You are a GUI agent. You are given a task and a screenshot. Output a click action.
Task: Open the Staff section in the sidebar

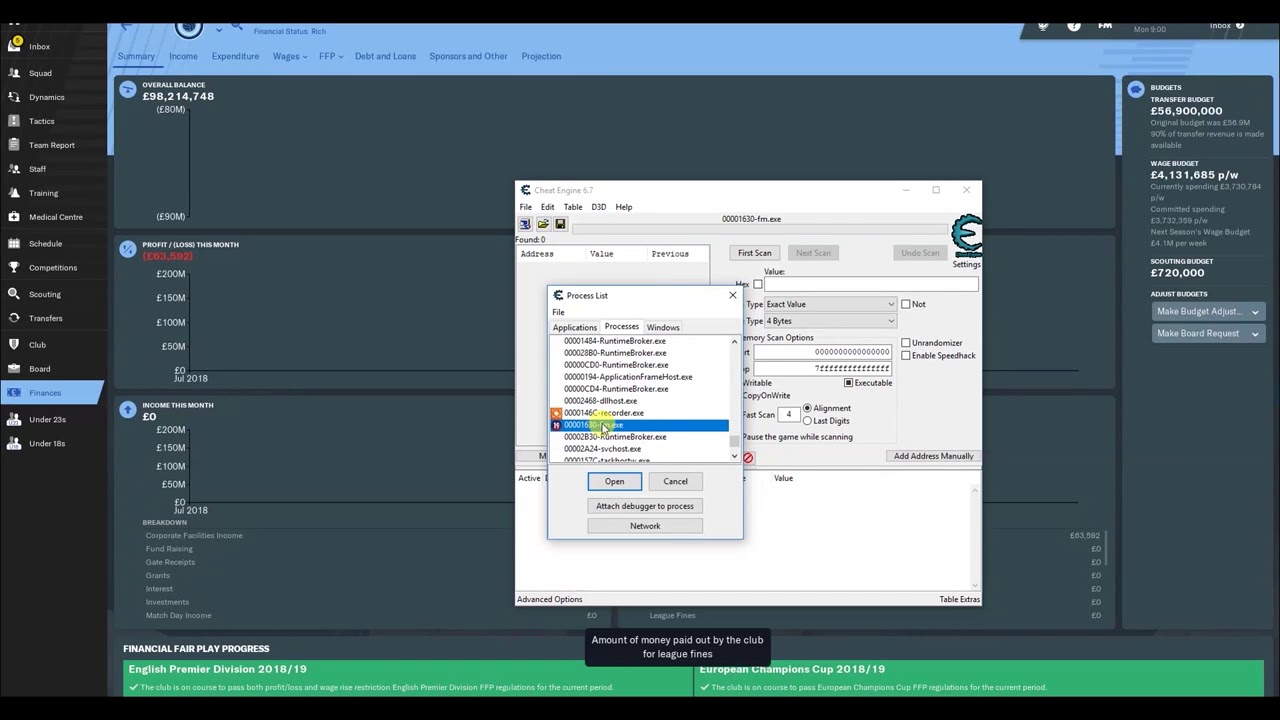point(37,169)
